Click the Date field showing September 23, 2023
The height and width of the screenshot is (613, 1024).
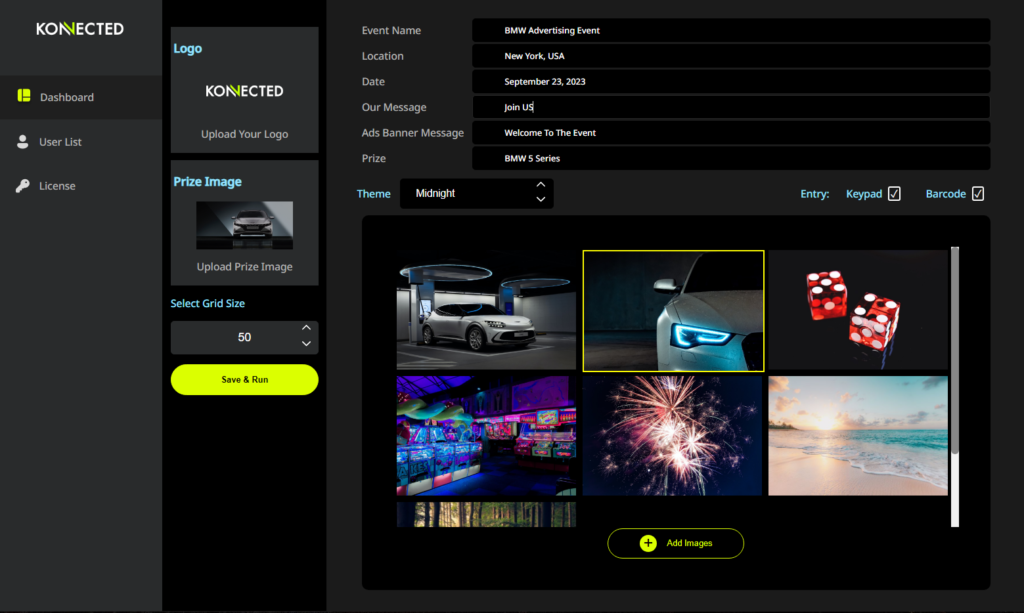coord(731,82)
